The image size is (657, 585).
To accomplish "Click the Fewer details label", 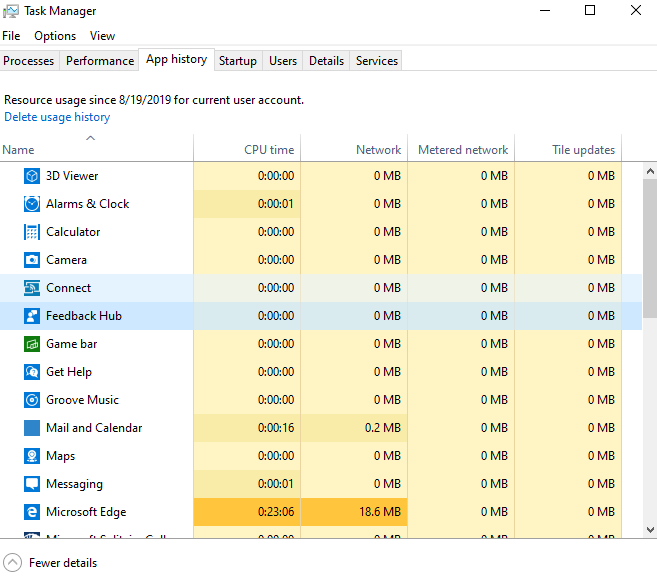I will coord(63,563).
